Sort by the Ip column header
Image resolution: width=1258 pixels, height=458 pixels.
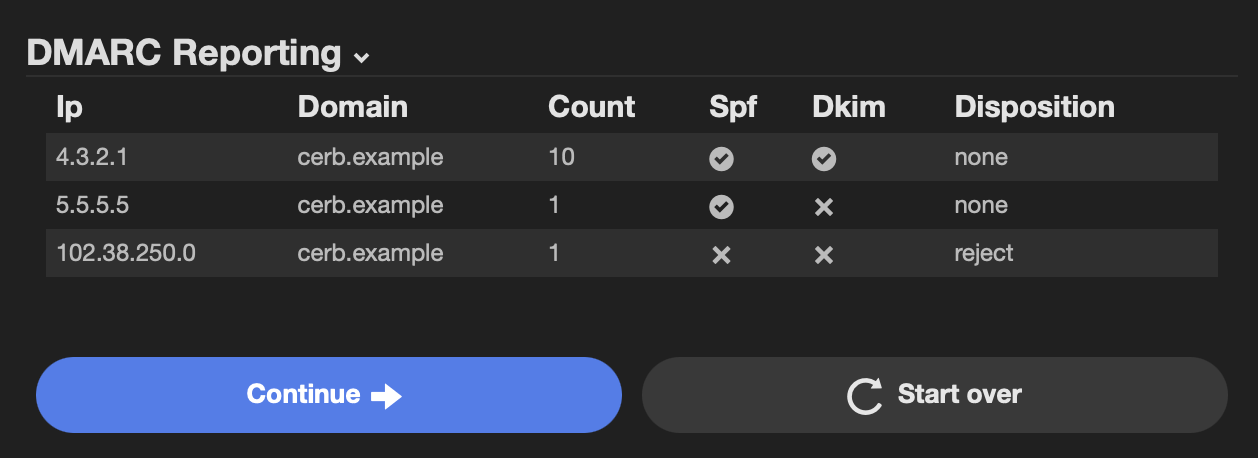coord(68,107)
